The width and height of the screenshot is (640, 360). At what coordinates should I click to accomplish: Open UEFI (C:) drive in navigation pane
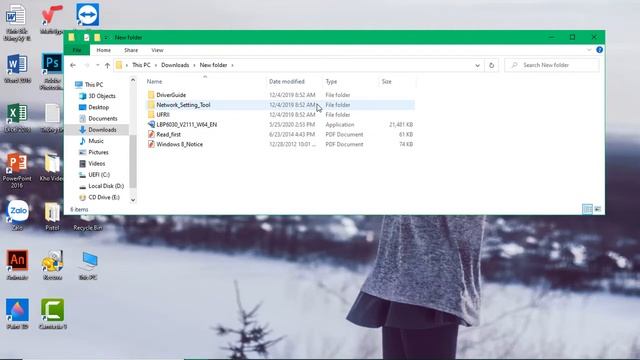coord(99,175)
